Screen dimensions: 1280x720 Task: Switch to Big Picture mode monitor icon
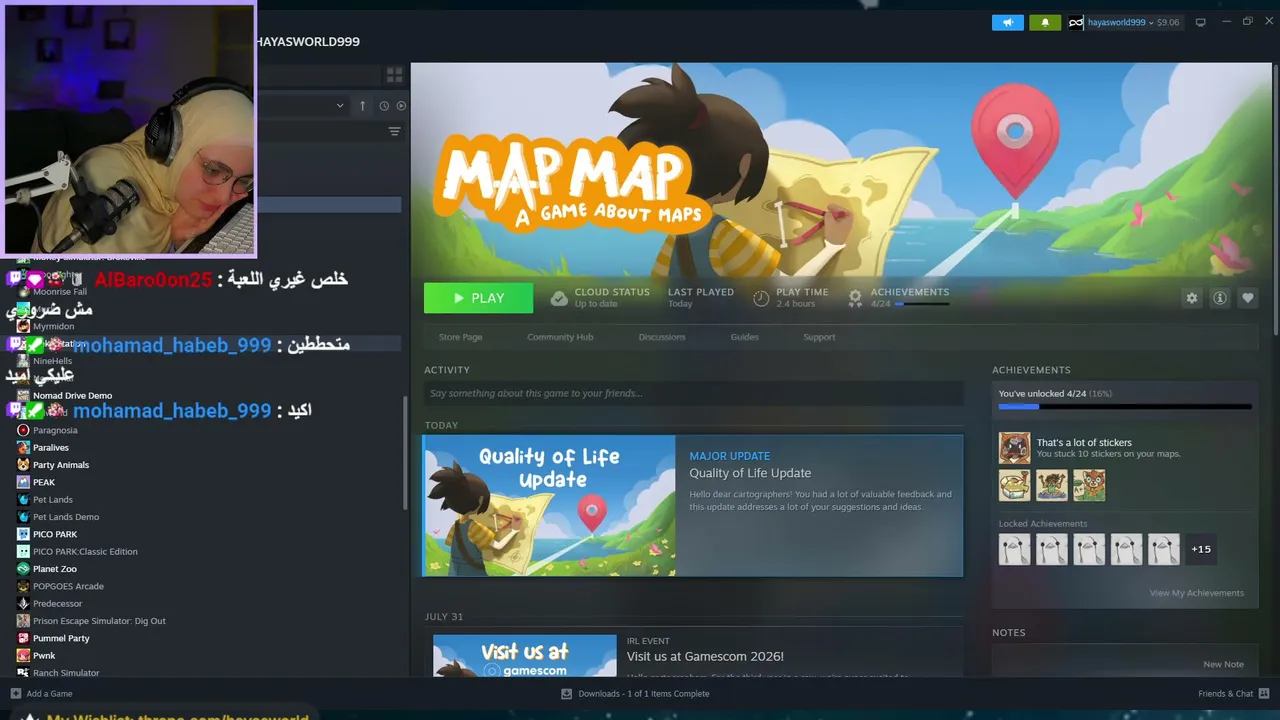point(1200,22)
